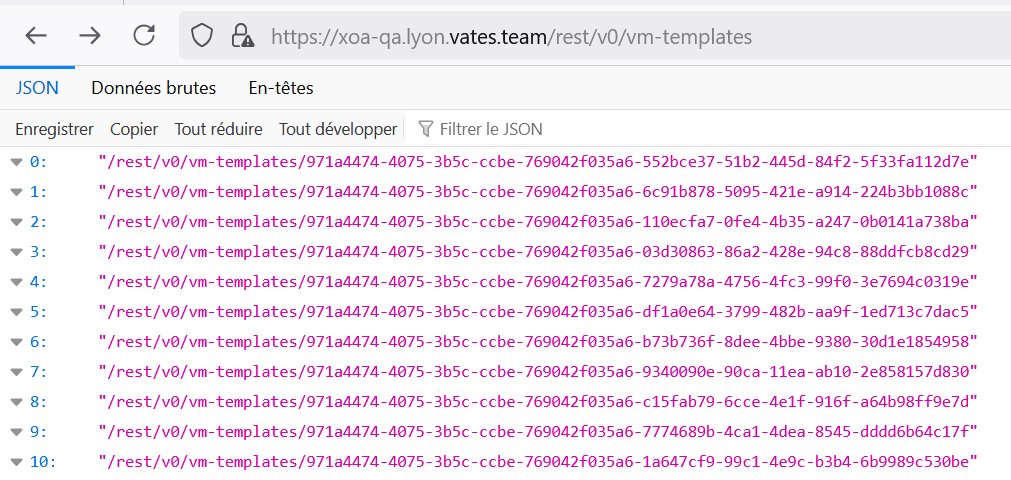The height and width of the screenshot is (480, 1011).
Task: Click the key label 0:
Action: pos(39,162)
